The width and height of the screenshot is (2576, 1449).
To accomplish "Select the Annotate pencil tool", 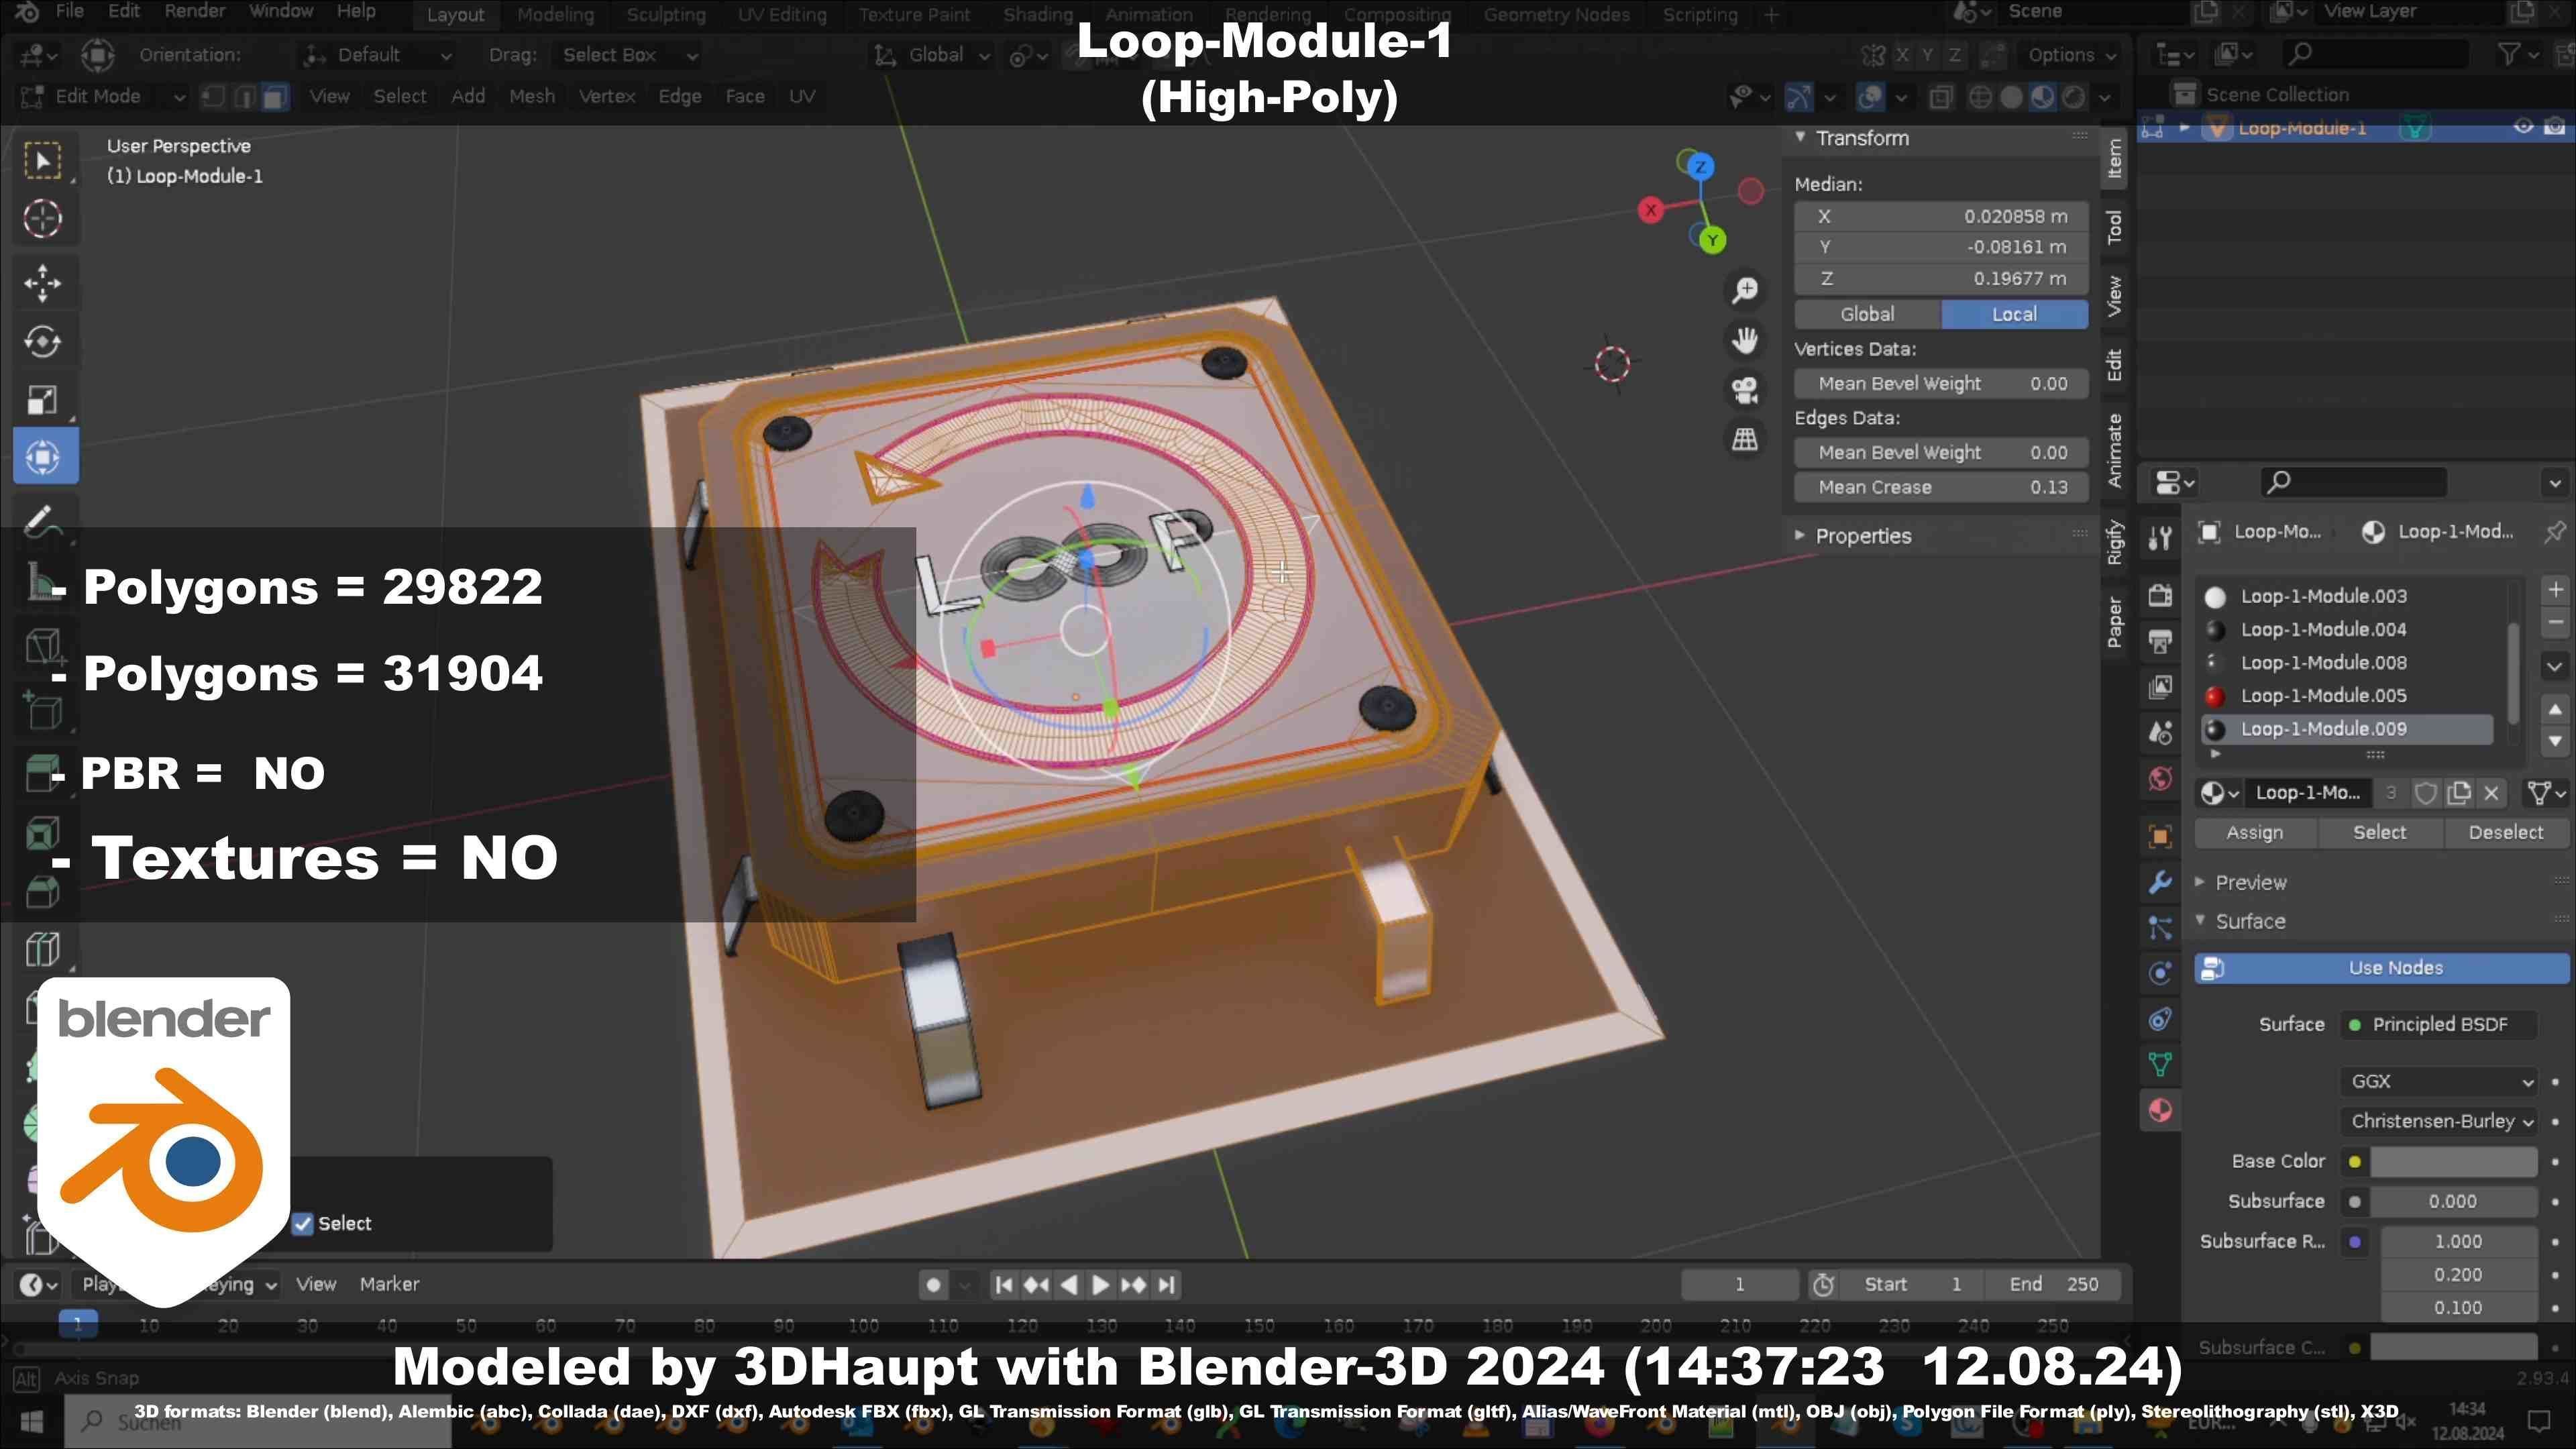I will [42, 521].
